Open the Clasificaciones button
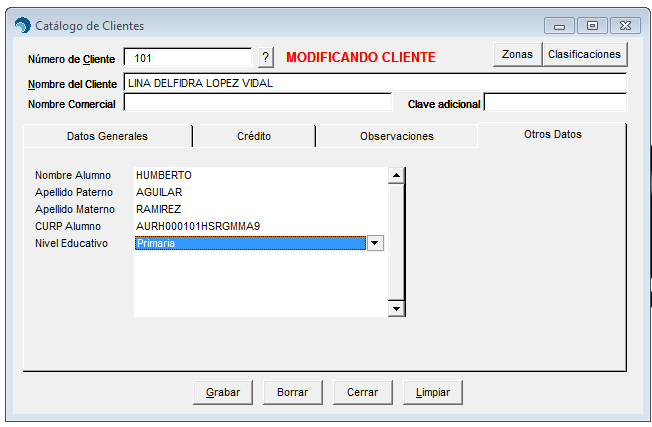 click(584, 55)
